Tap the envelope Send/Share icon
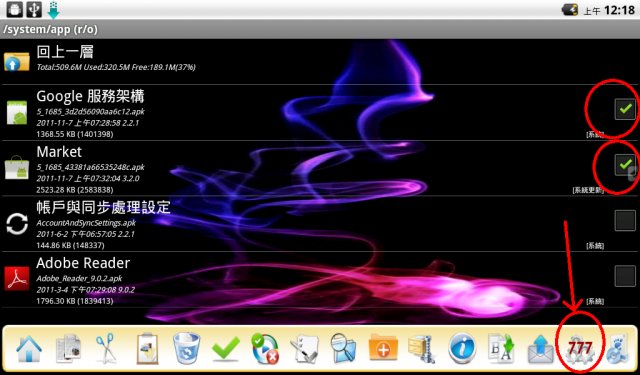The image size is (640, 375). (x=540, y=350)
